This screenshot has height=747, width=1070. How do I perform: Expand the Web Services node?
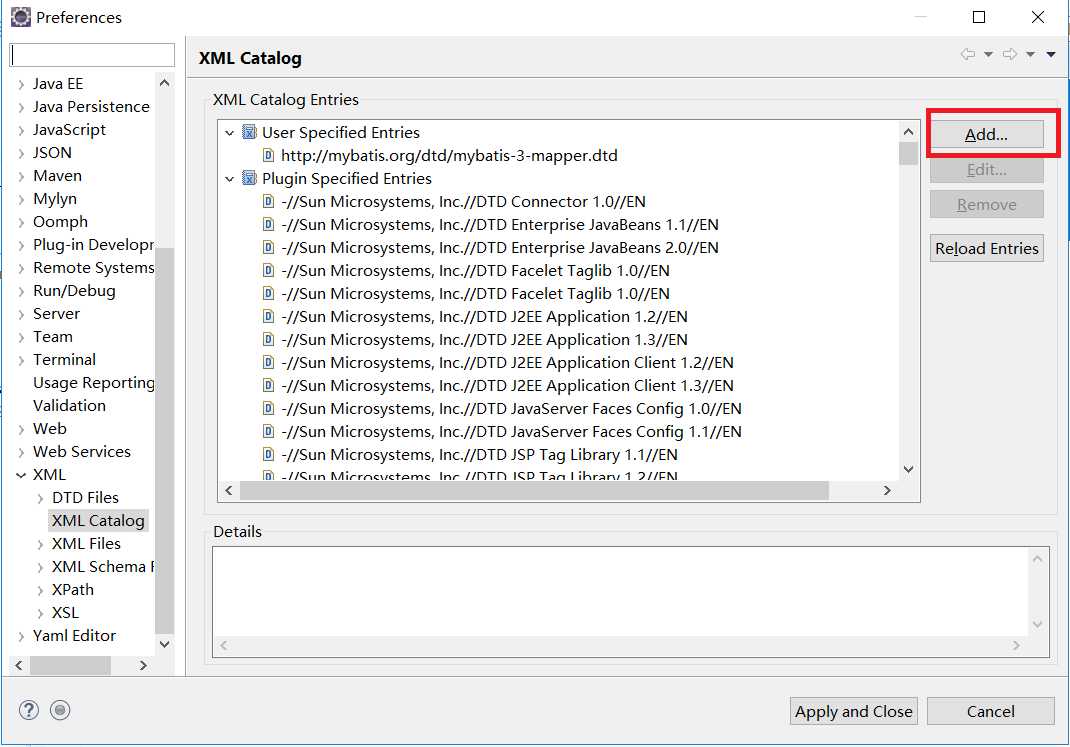[x=21, y=452]
